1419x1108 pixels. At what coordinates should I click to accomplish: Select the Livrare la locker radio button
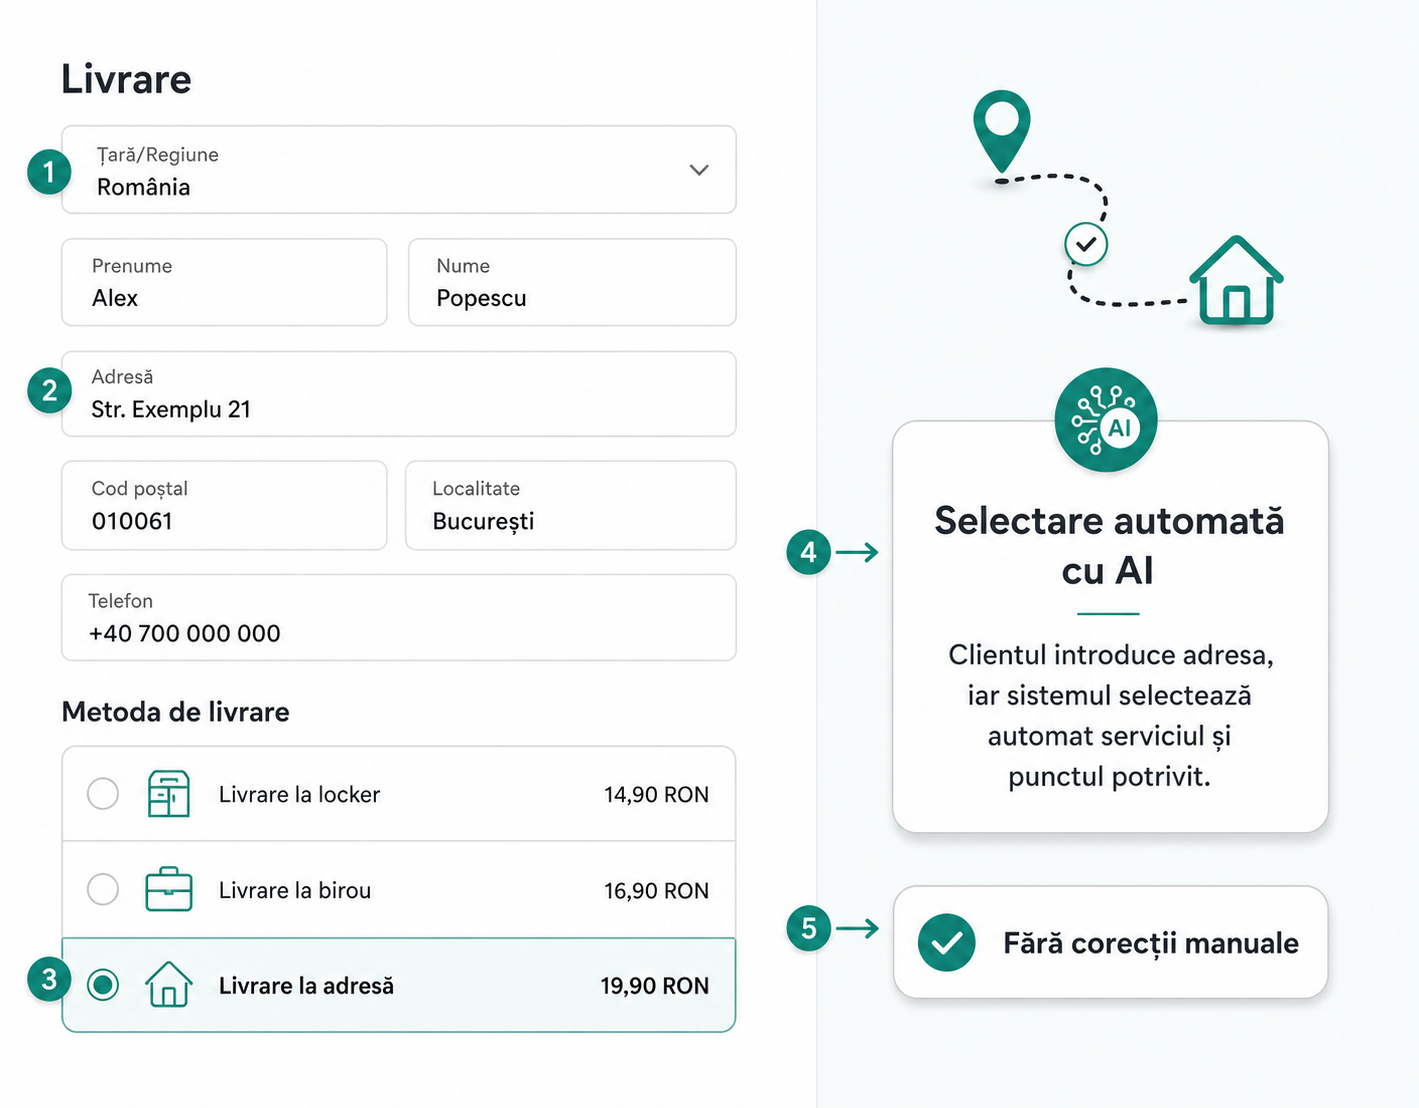coord(103,794)
